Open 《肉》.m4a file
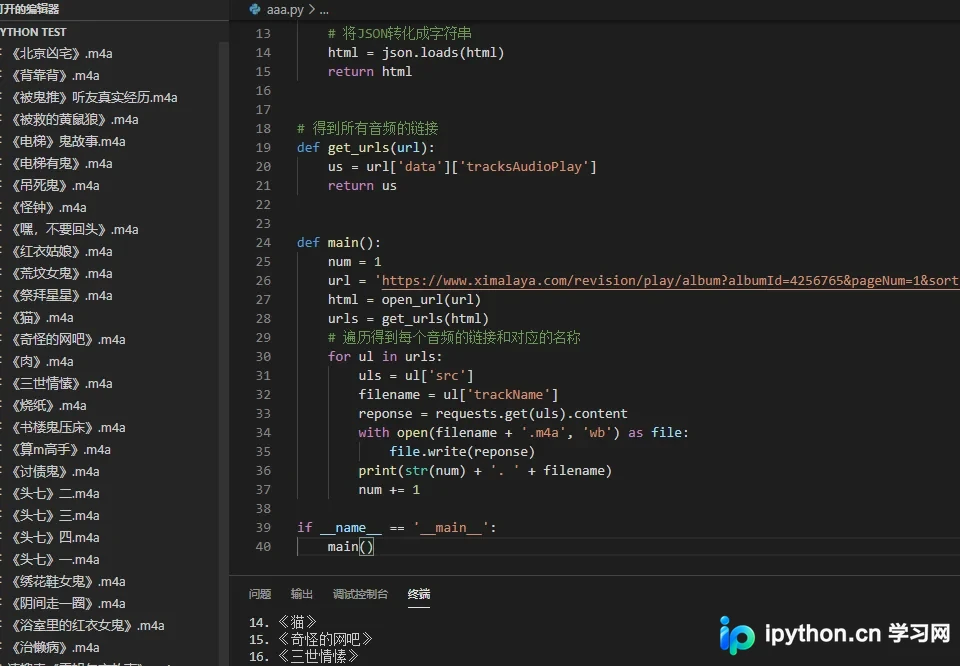960x666 pixels. pos(42,362)
